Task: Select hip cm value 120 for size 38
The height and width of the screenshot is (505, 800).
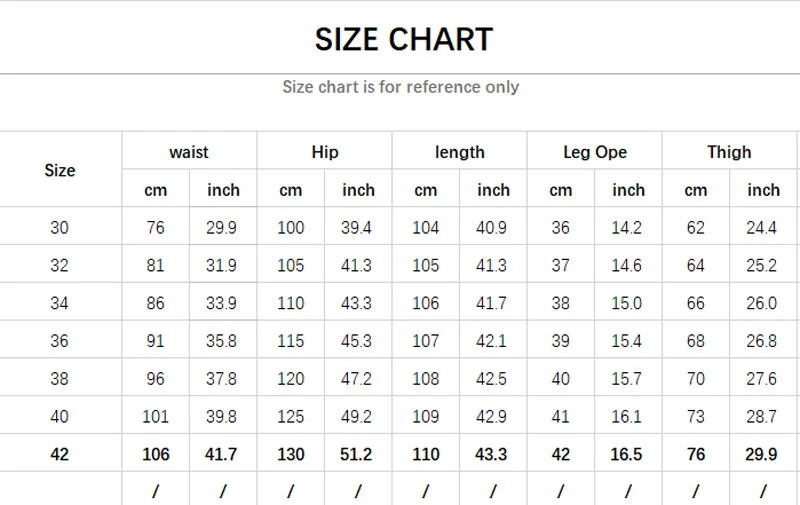Action: coord(290,380)
